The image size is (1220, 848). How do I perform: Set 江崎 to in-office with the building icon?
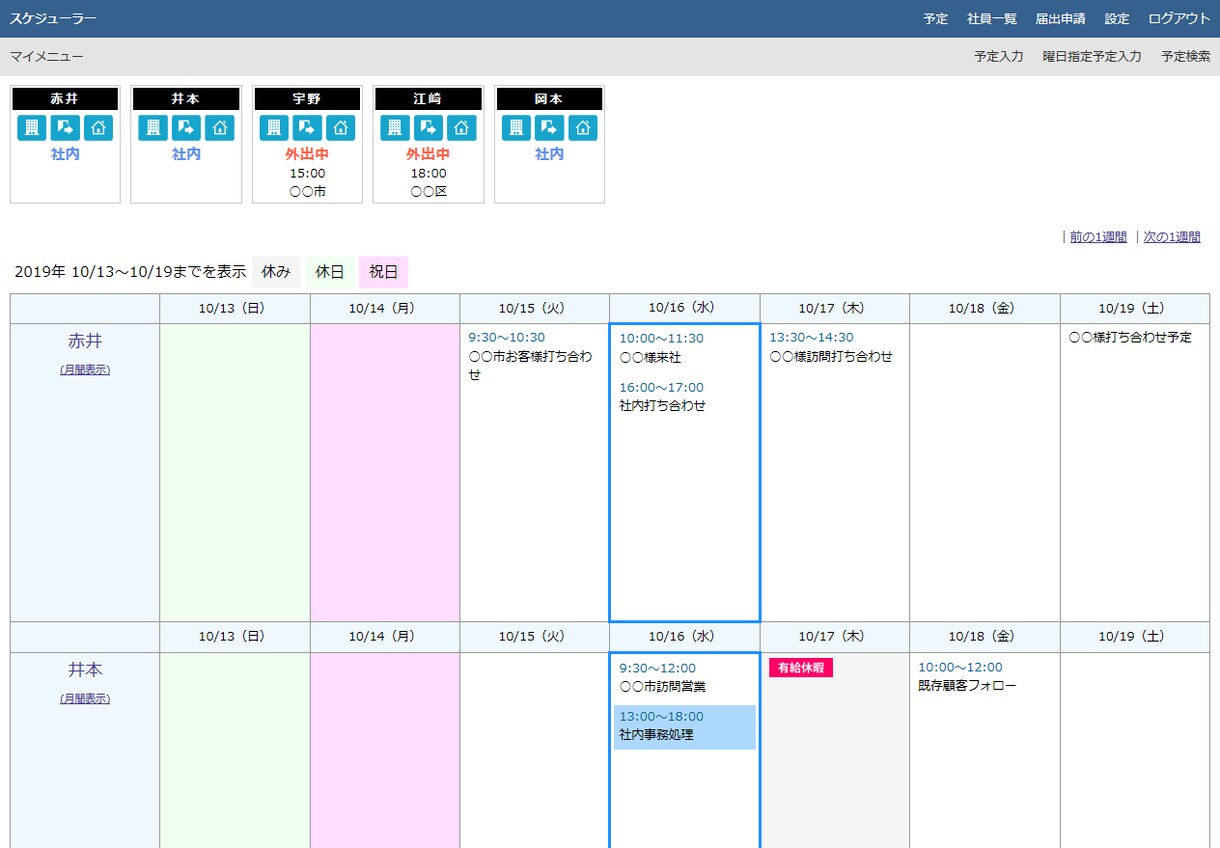tap(395, 128)
